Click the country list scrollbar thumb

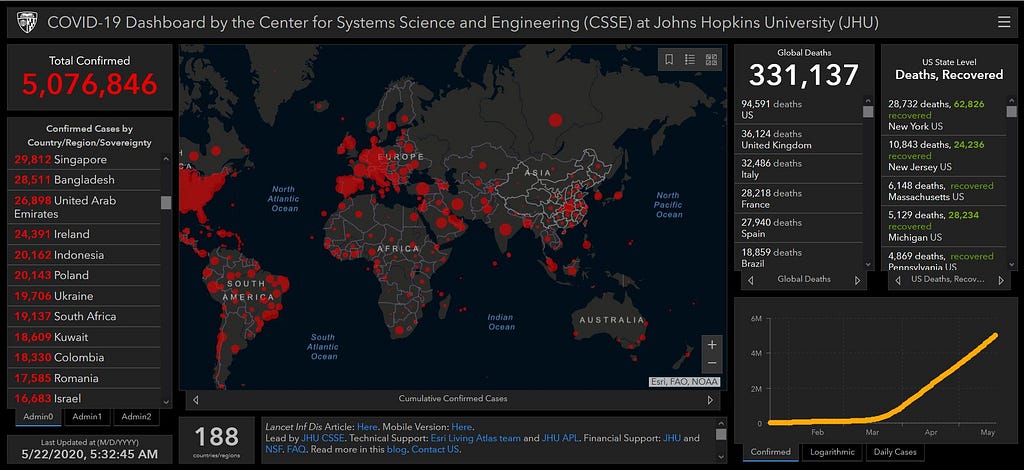tap(166, 202)
